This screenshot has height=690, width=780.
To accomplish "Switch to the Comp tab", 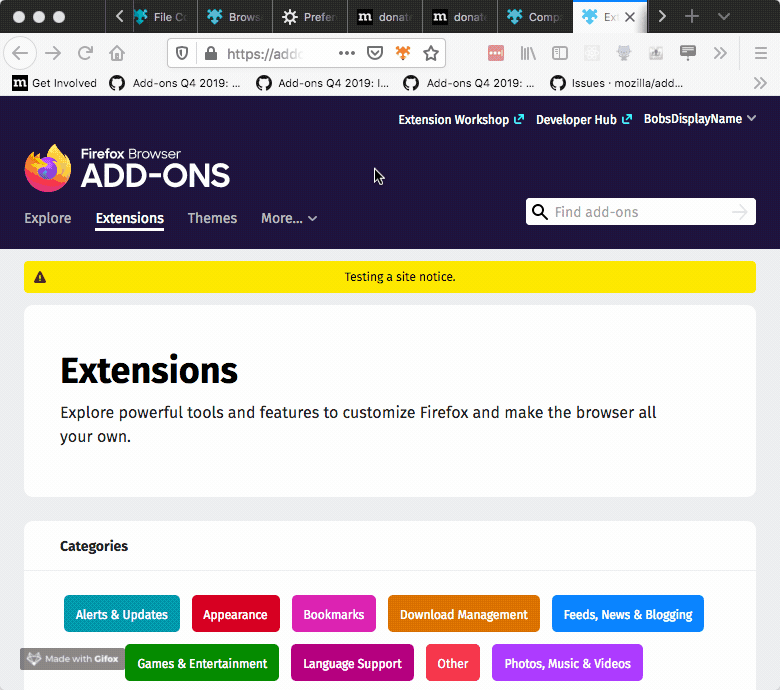I will (x=535, y=17).
